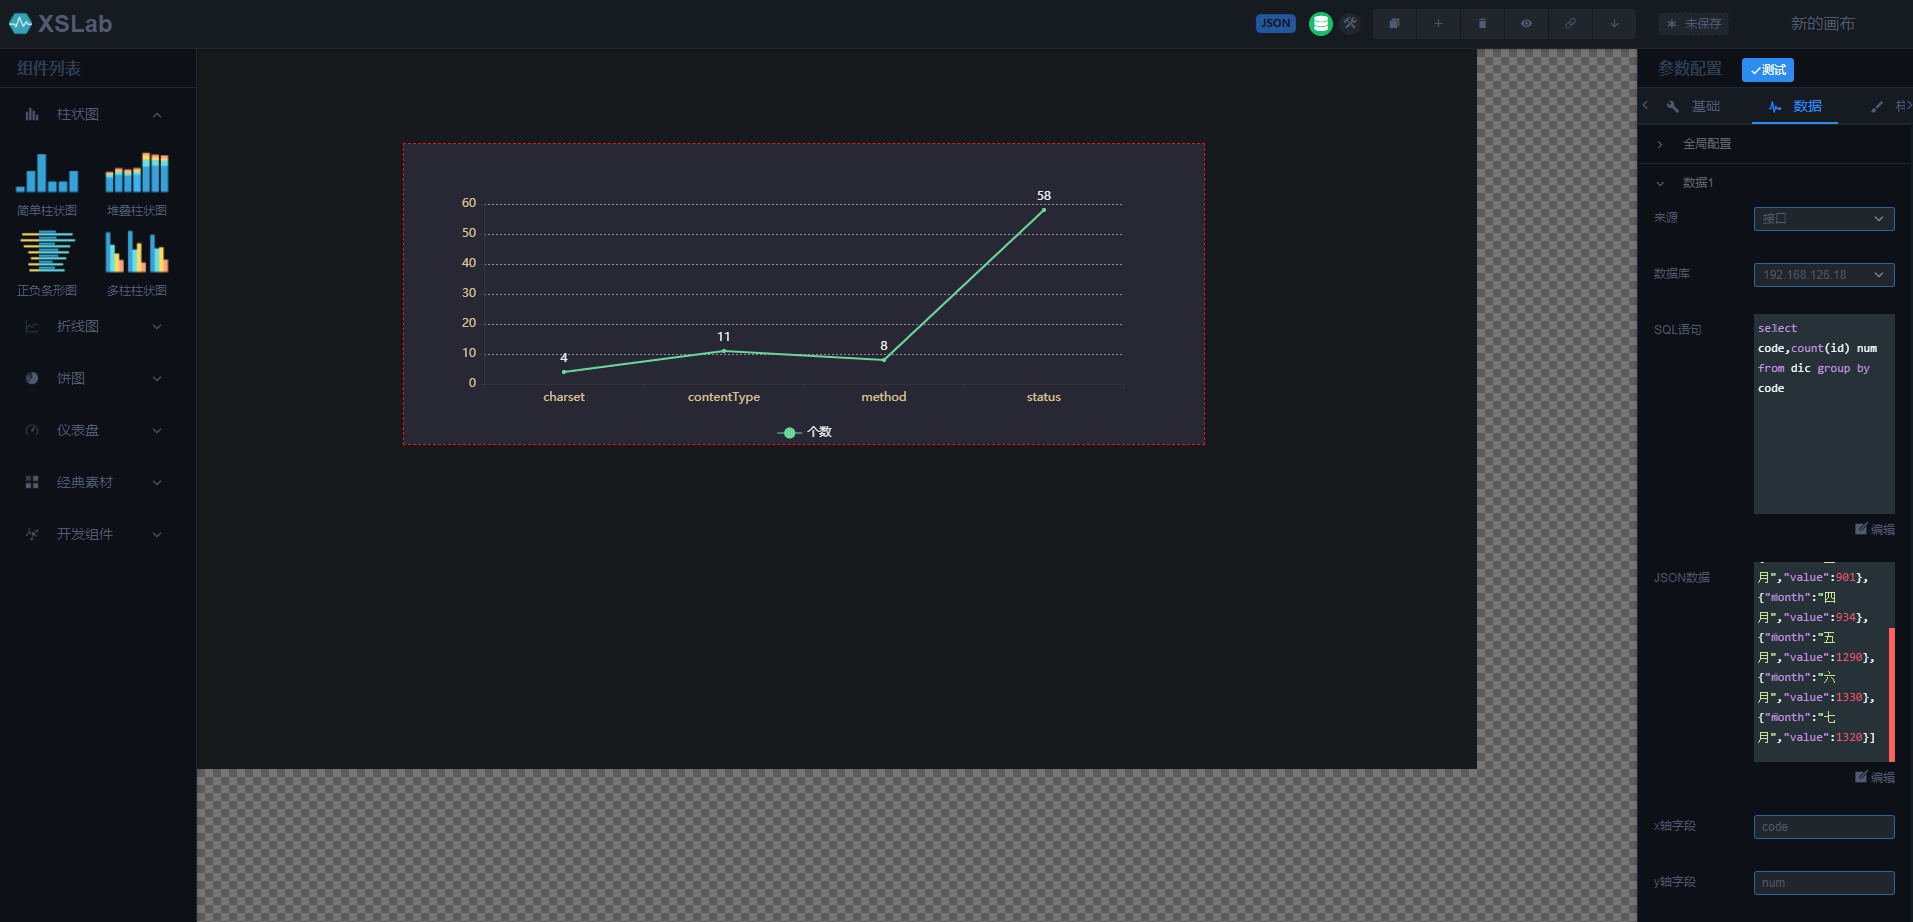This screenshot has height=922, width=1913.
Task: Select the 堆叠柱状图 chart thumbnail
Action: point(137,181)
